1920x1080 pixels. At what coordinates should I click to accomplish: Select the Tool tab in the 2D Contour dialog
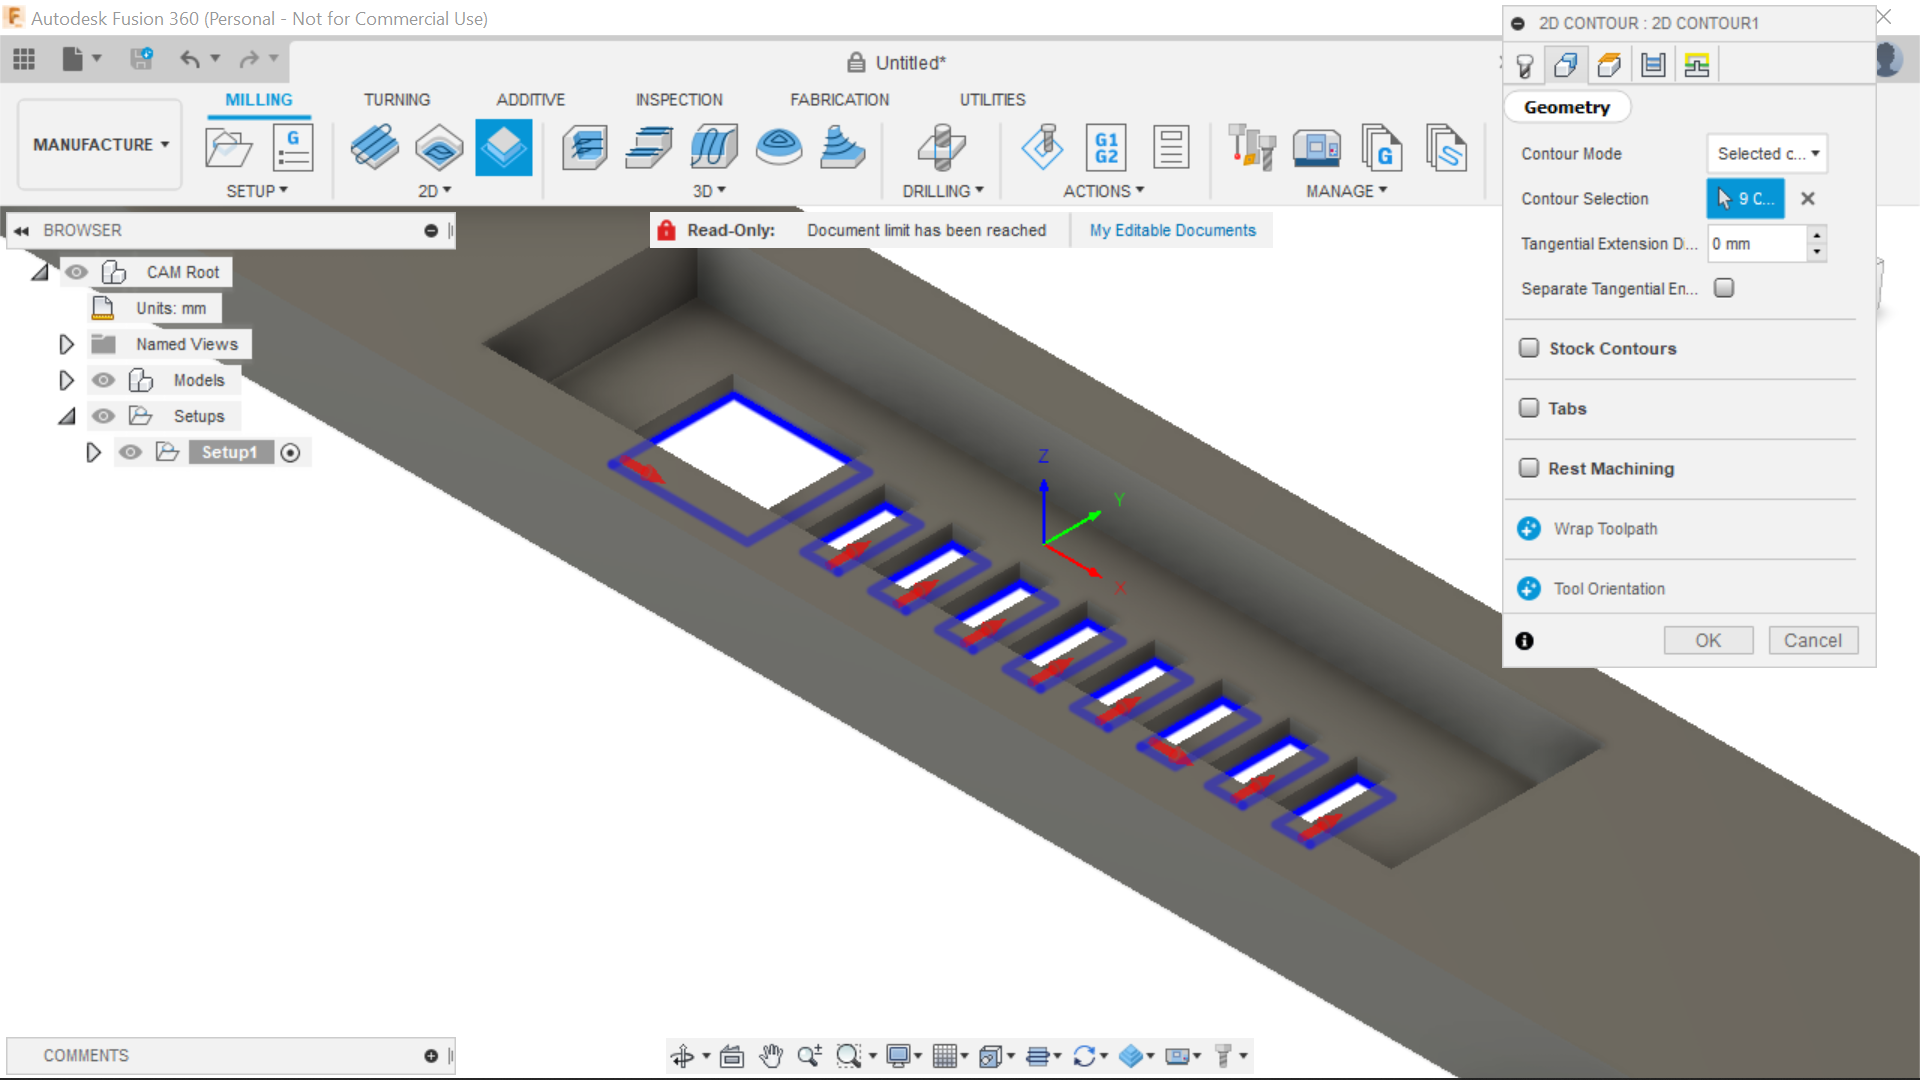tap(1525, 64)
